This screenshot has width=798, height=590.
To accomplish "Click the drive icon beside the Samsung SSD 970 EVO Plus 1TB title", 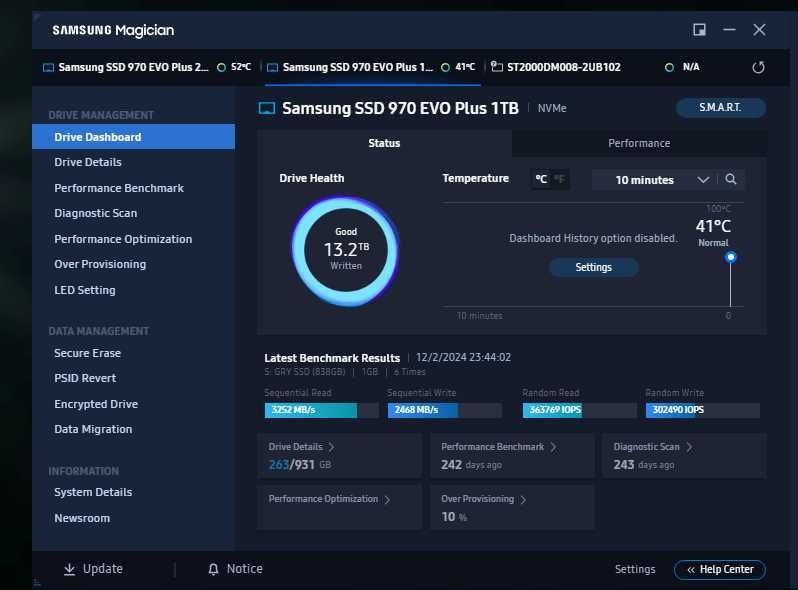I will coord(267,108).
